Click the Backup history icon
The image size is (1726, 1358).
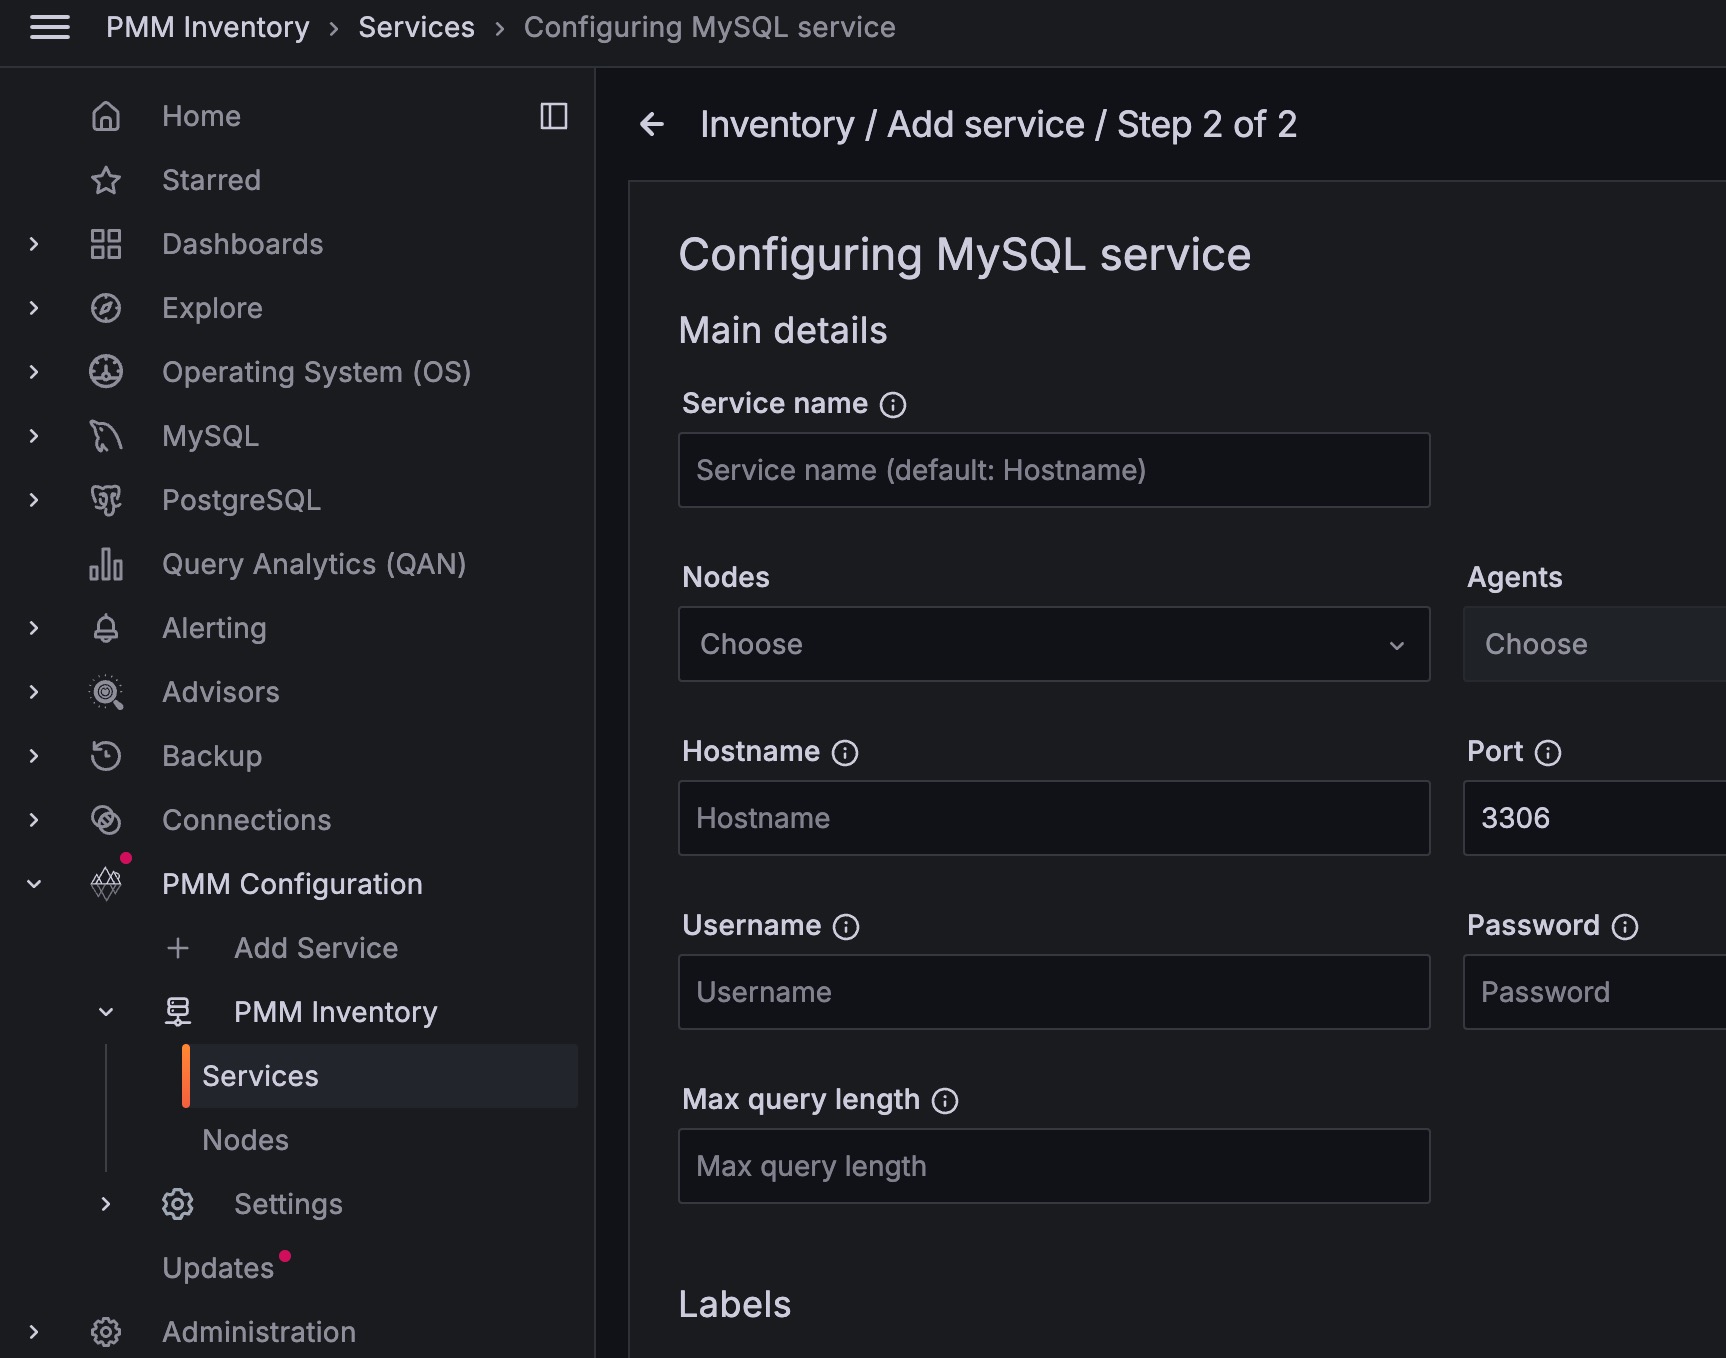pos(106,756)
